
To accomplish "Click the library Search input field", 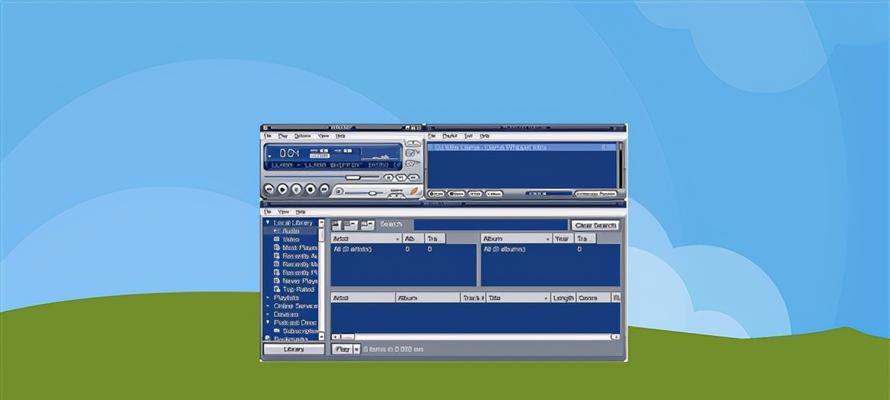I will point(490,225).
